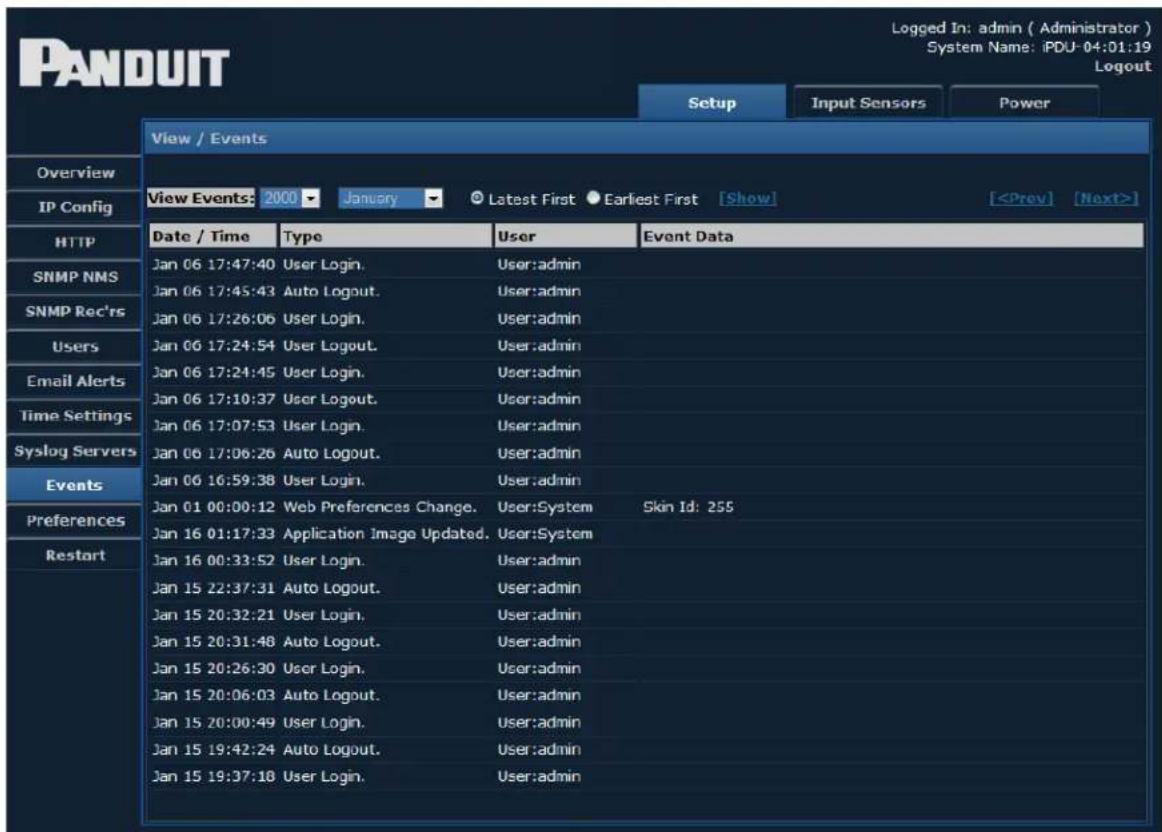Open Email Alerts settings
This screenshot has height=832, width=1162.
75,382
